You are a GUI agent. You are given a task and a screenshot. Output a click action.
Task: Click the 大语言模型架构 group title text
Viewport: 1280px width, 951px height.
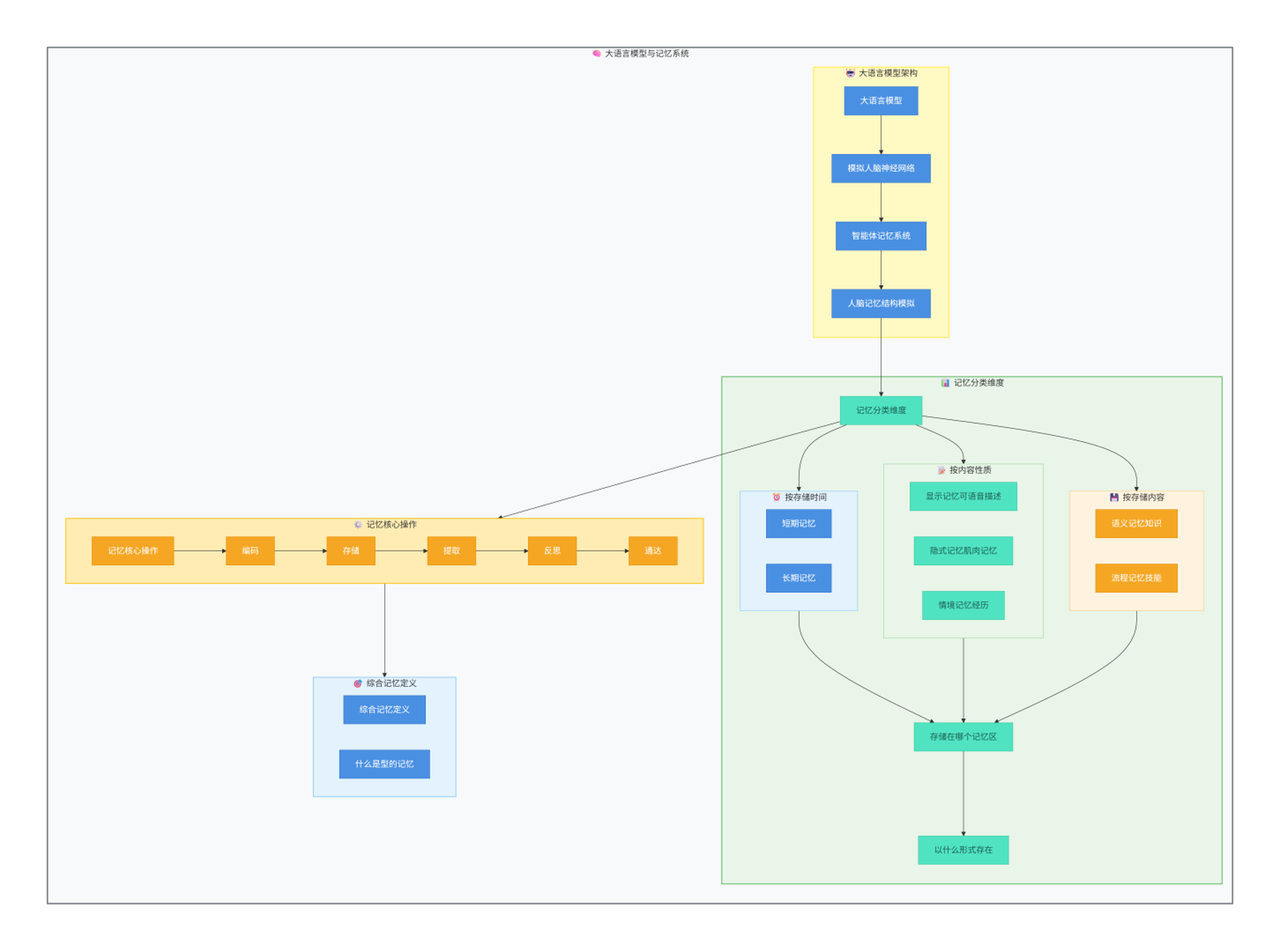(x=888, y=73)
